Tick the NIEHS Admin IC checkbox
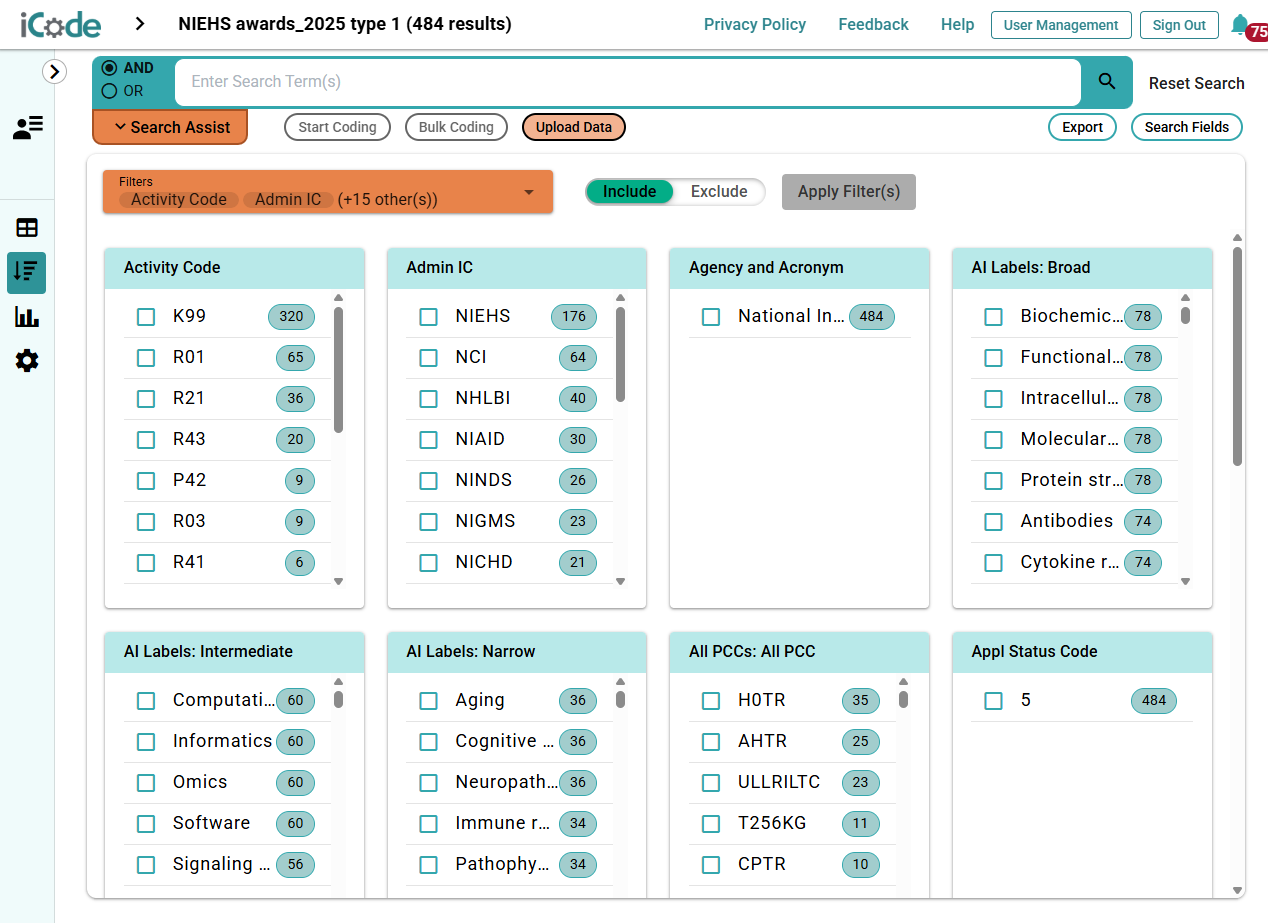Image resolution: width=1268 pixels, height=923 pixels. click(x=429, y=317)
